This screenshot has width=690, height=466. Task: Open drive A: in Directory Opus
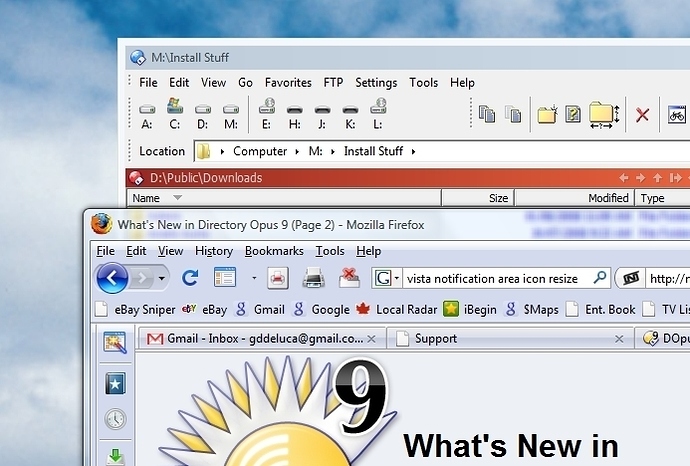[x=147, y=115]
